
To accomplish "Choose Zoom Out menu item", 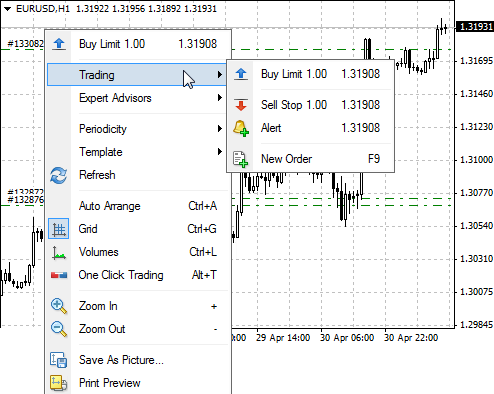I will tap(138, 329).
